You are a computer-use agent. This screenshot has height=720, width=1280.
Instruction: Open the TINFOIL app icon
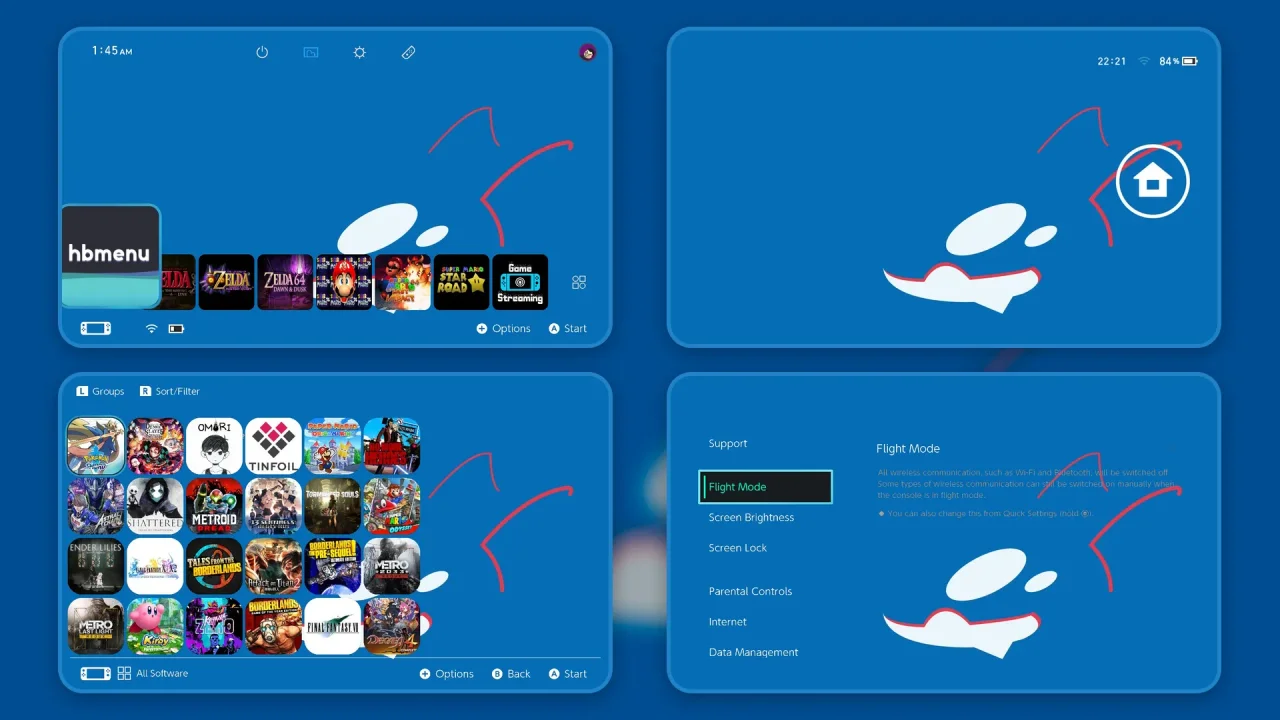(x=273, y=446)
